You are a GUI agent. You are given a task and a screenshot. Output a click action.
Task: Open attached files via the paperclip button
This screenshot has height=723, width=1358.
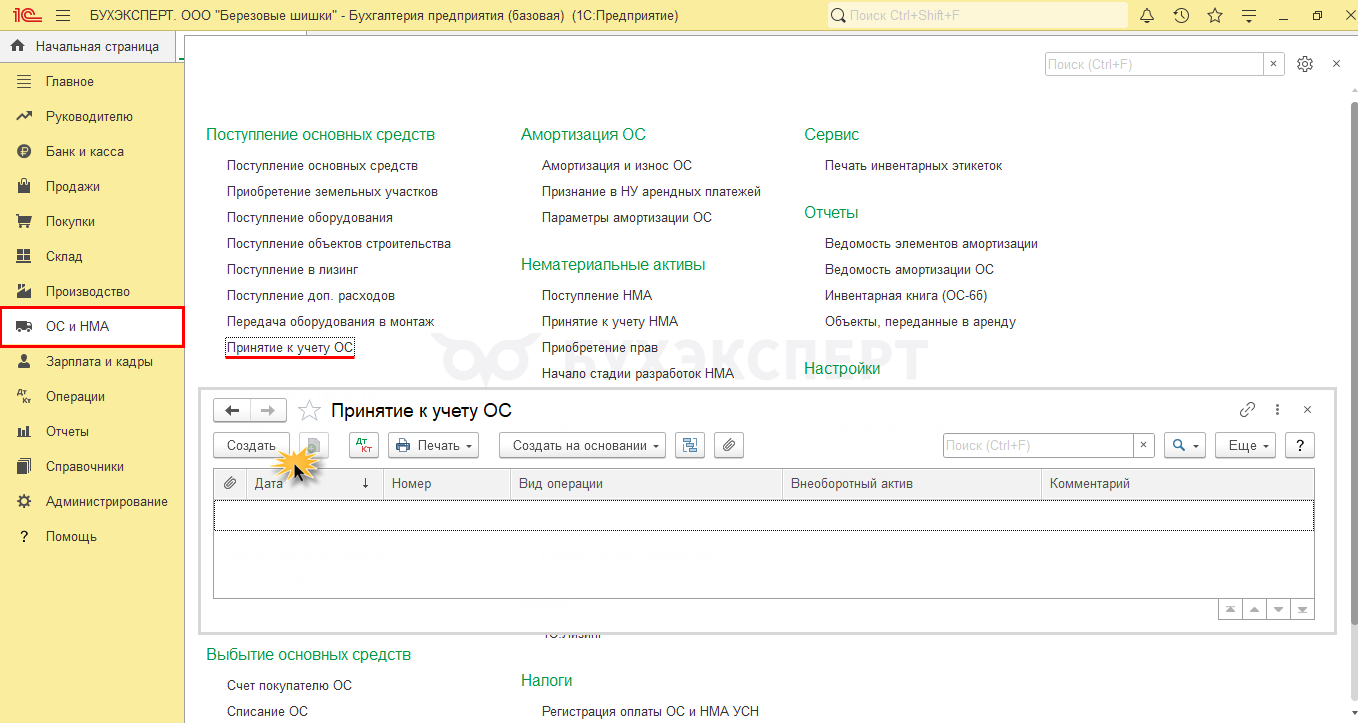pos(729,446)
